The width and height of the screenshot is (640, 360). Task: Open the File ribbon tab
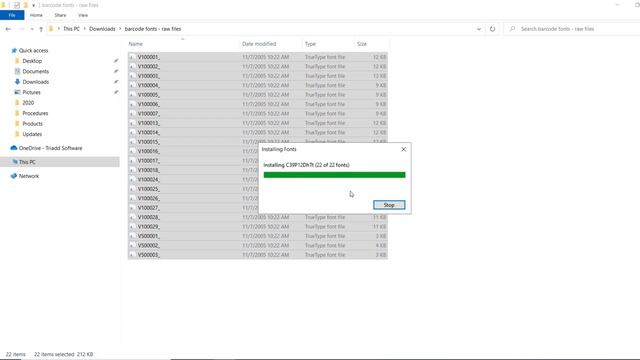[12, 15]
